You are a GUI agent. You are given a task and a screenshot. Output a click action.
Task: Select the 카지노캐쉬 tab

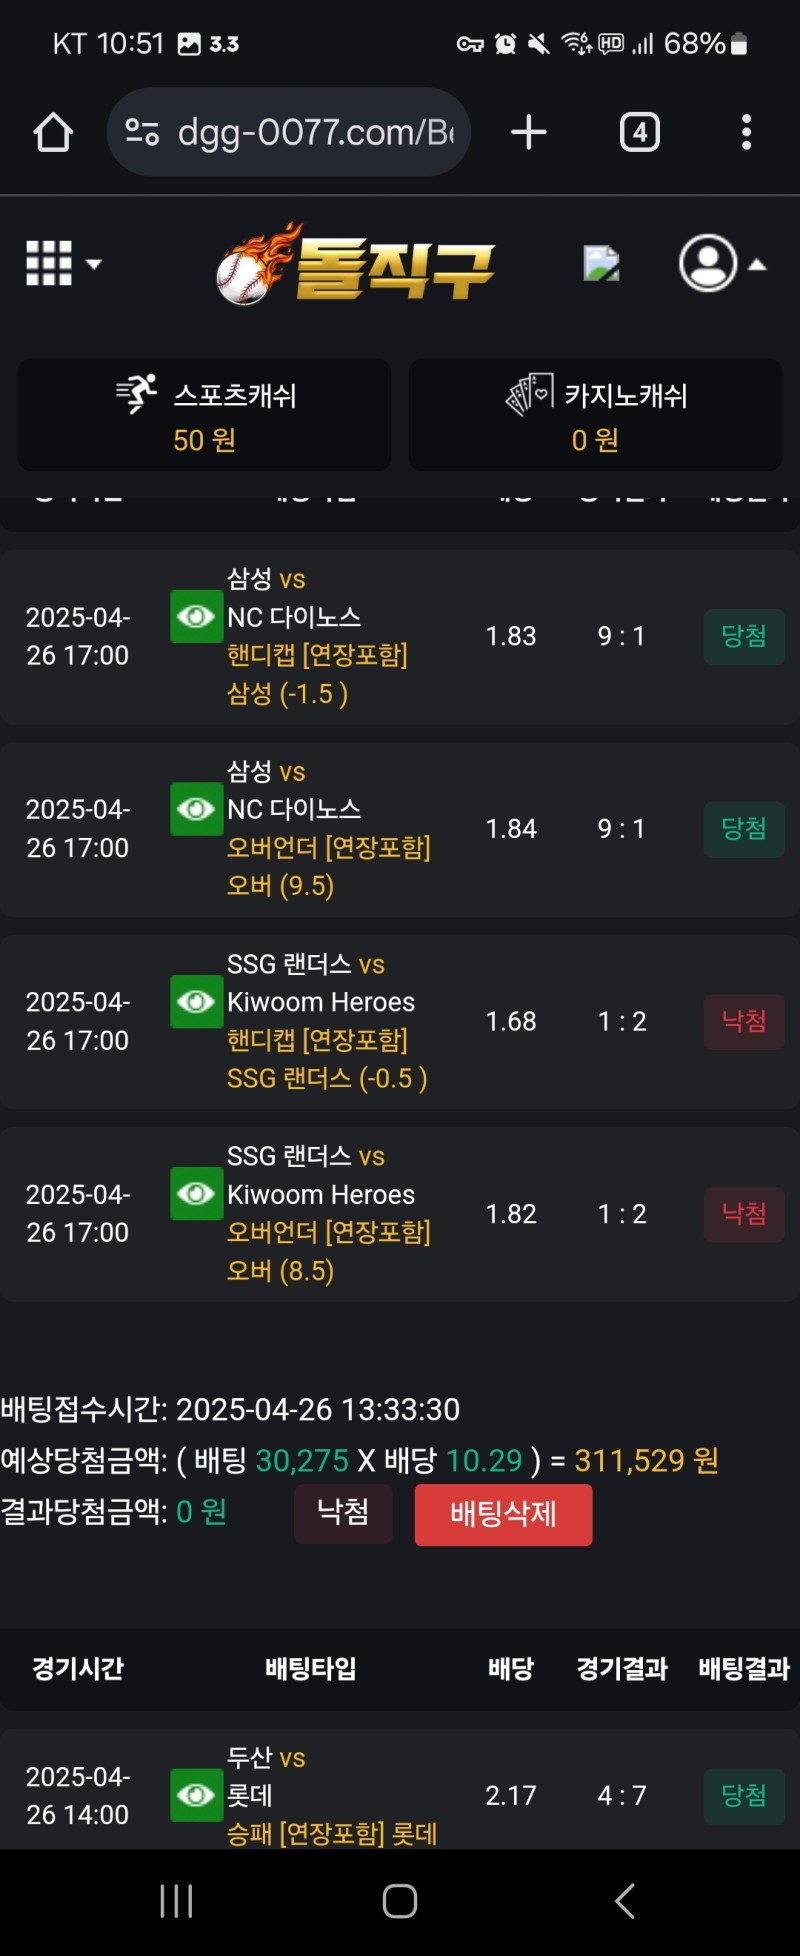[x=595, y=415]
